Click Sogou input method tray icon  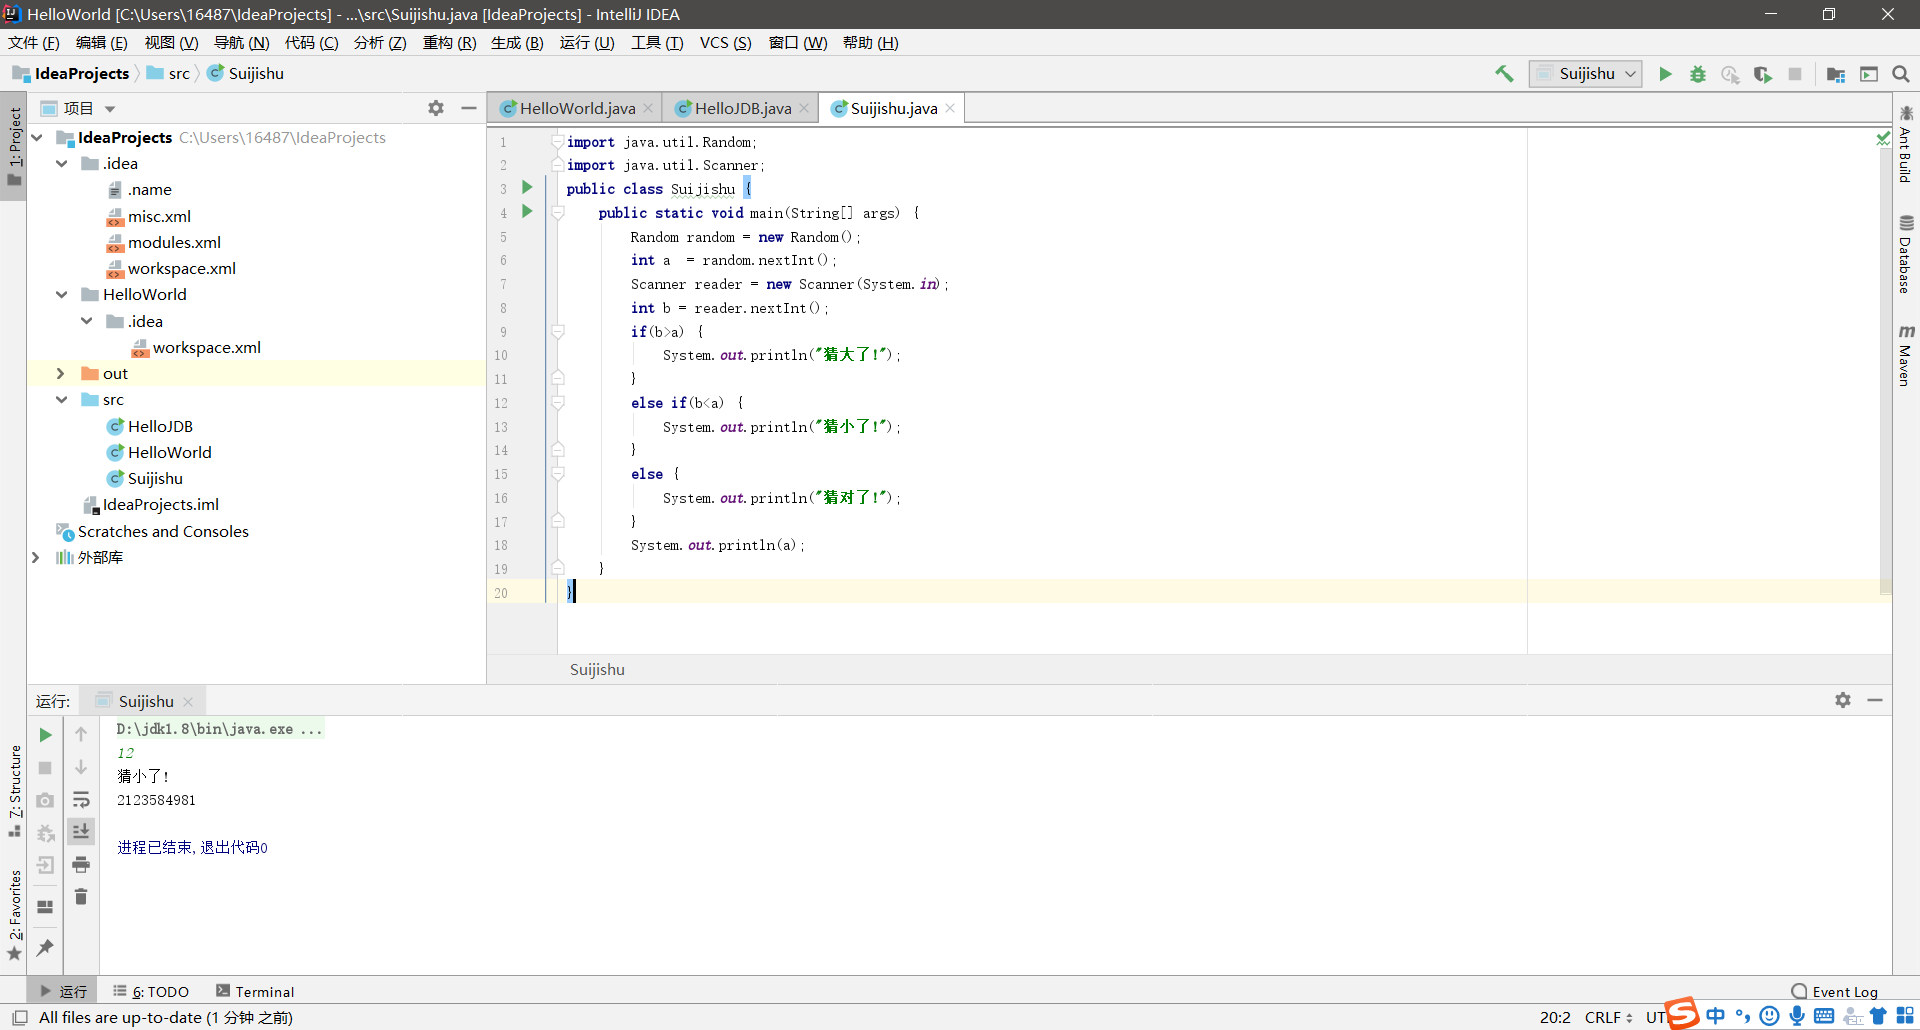1682,1014
